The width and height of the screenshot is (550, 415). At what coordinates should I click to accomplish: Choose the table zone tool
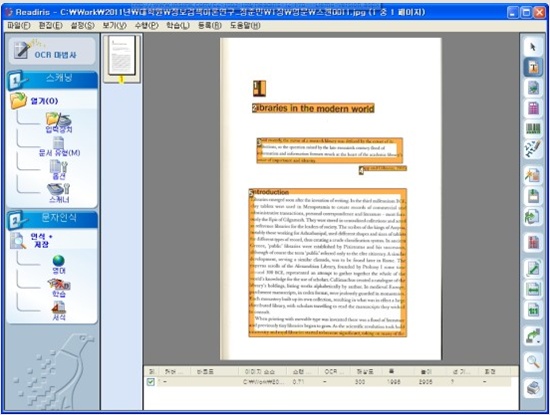click(x=533, y=108)
